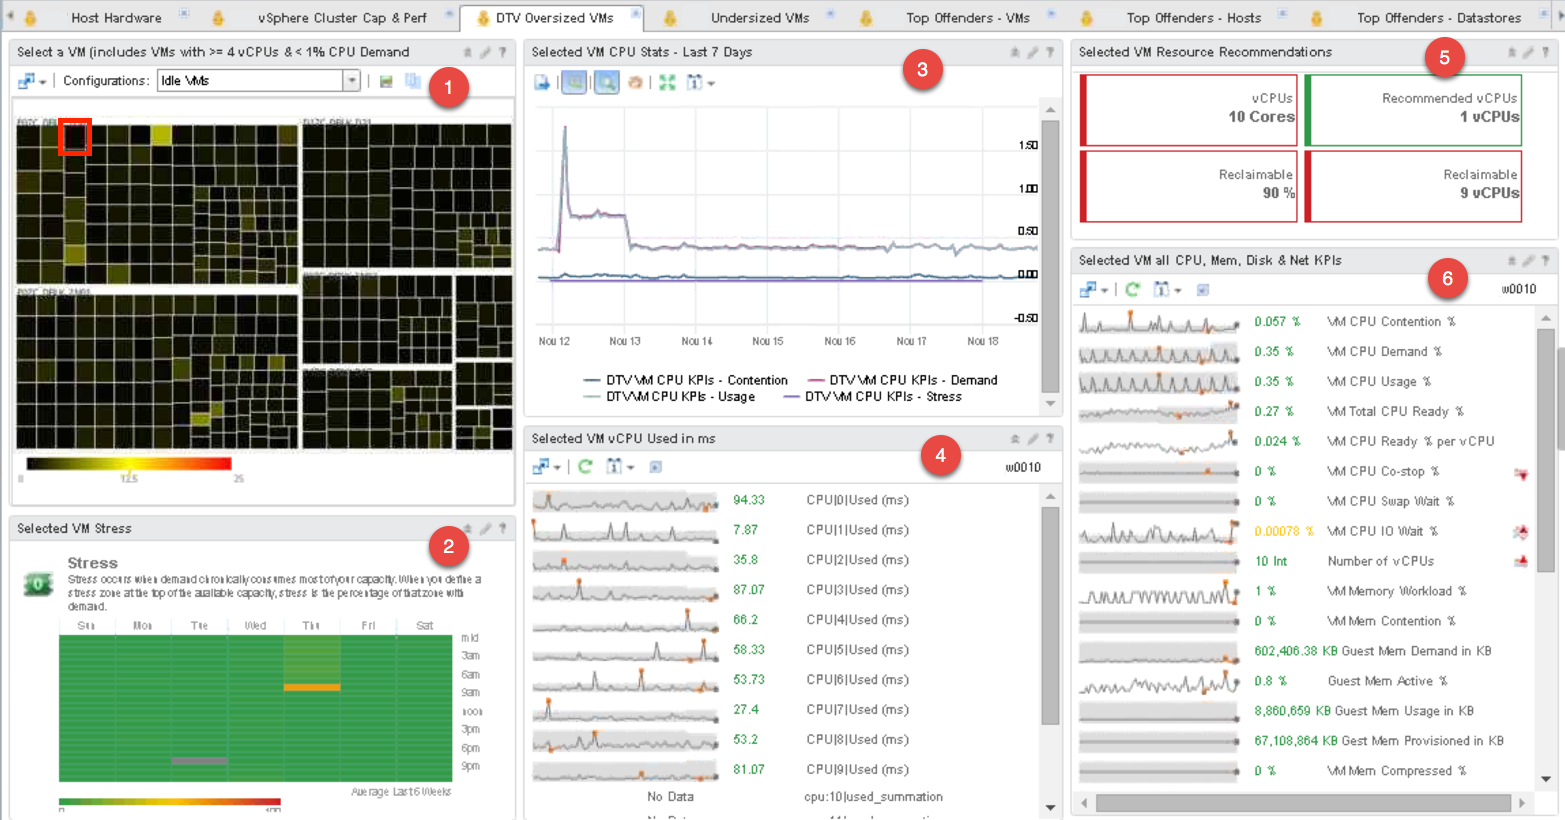Refresh the Selected VM vCPU Used widget

(586, 466)
